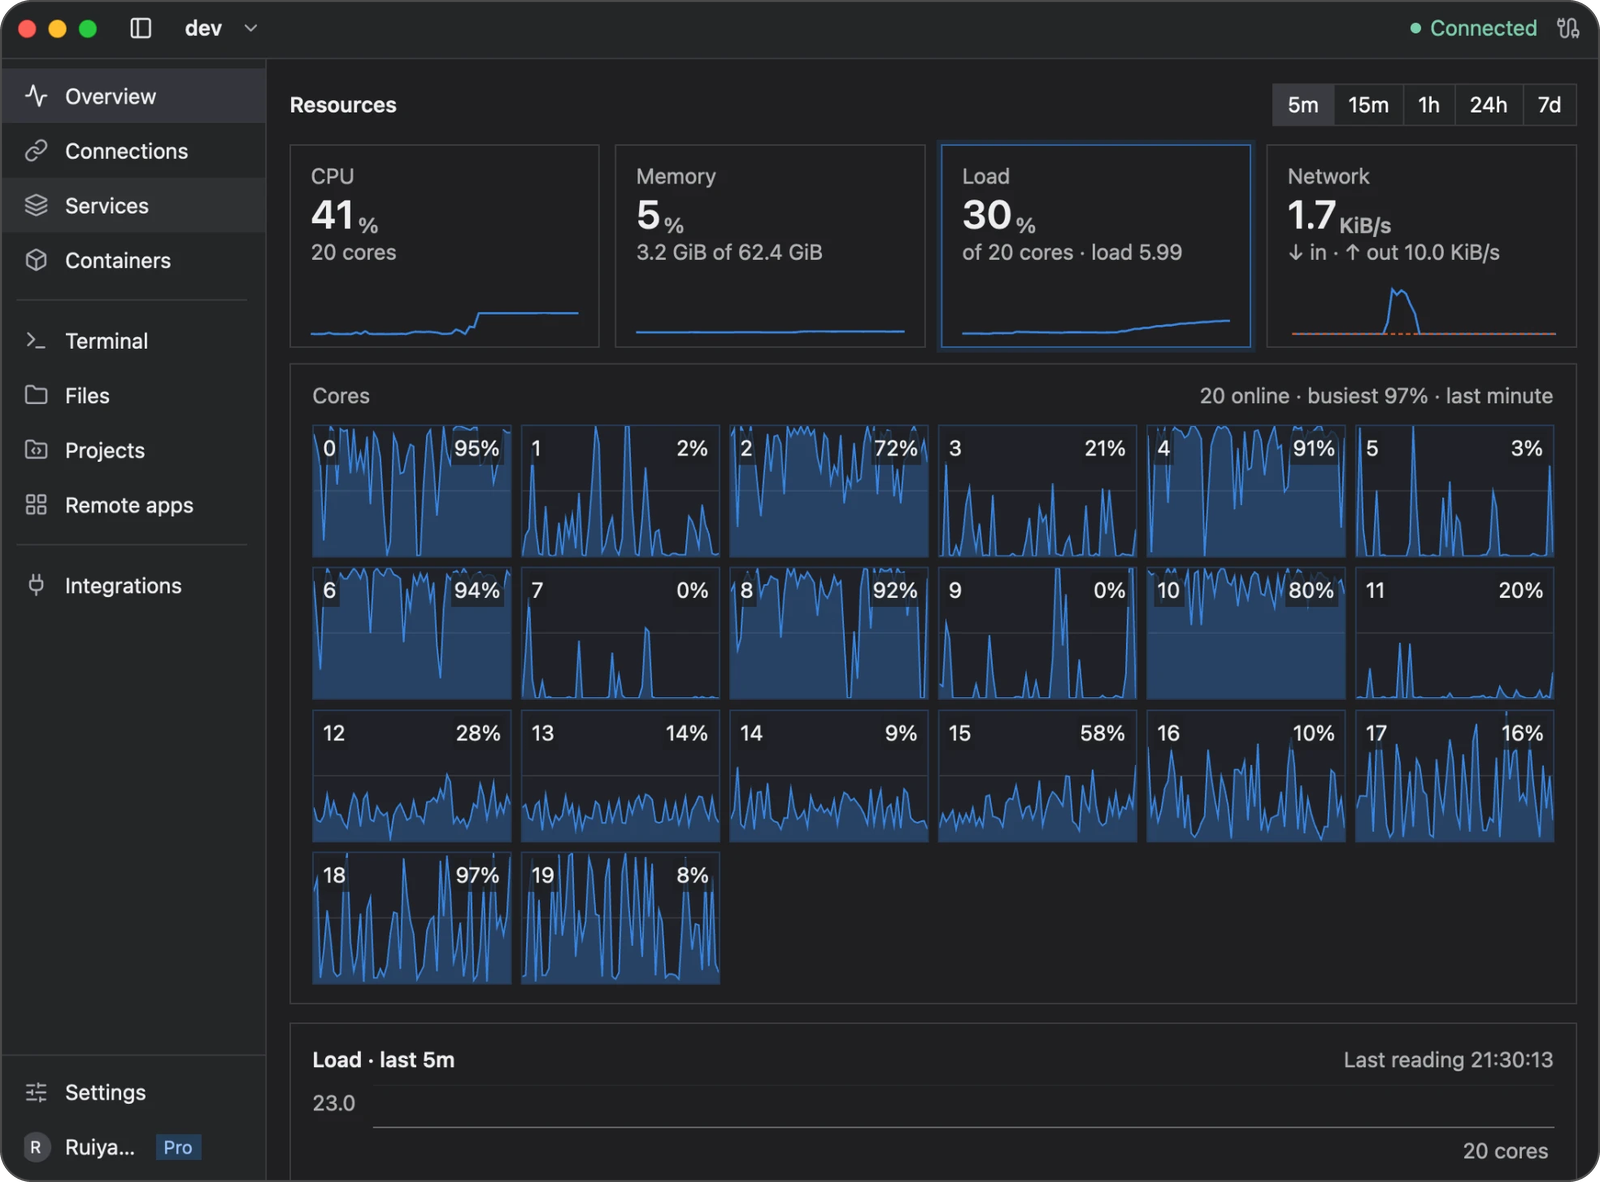The width and height of the screenshot is (1600, 1182).
Task: Select the CPU resource card
Action: 444,246
